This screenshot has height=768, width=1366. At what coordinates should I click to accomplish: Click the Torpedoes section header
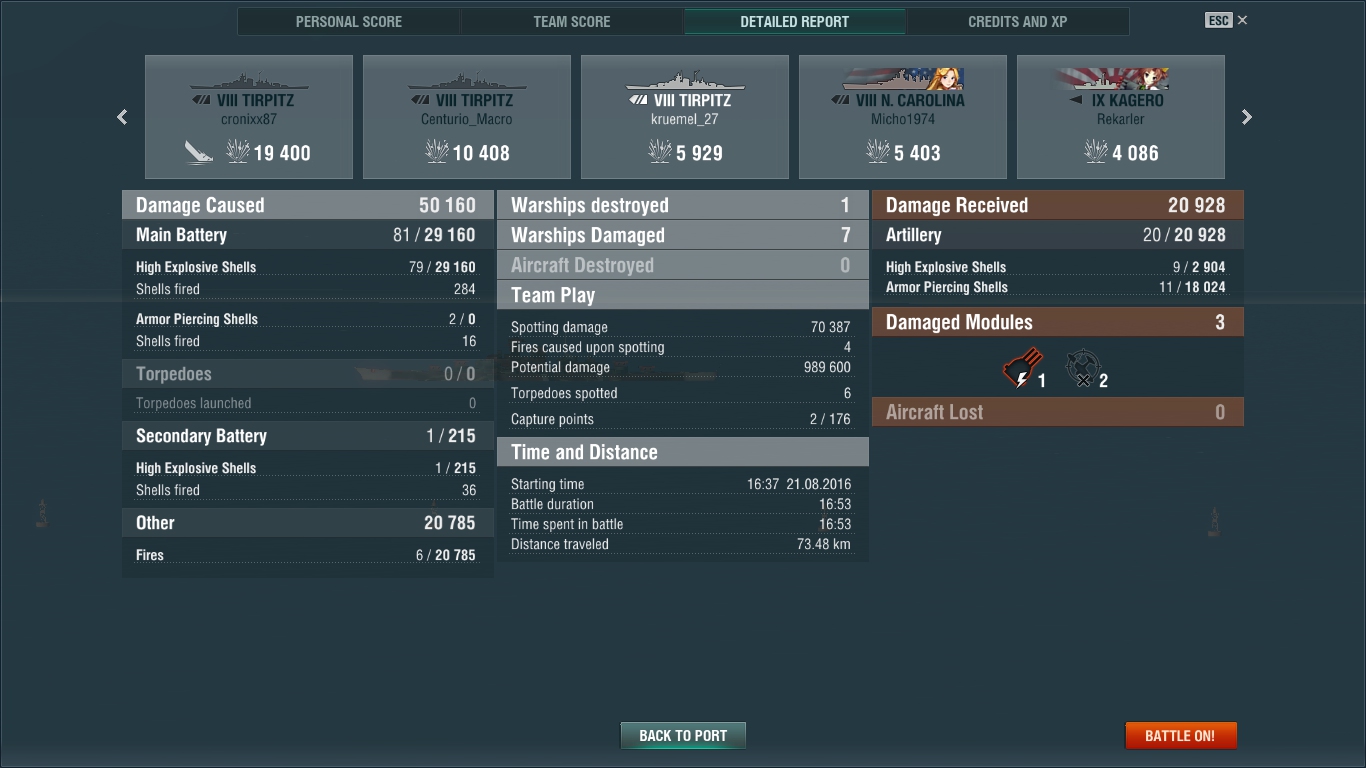coord(308,373)
